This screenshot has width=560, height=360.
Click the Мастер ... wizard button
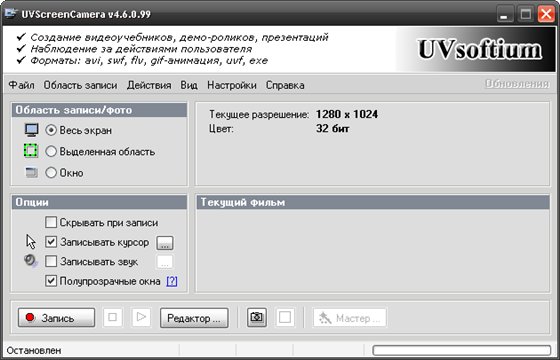(x=350, y=318)
